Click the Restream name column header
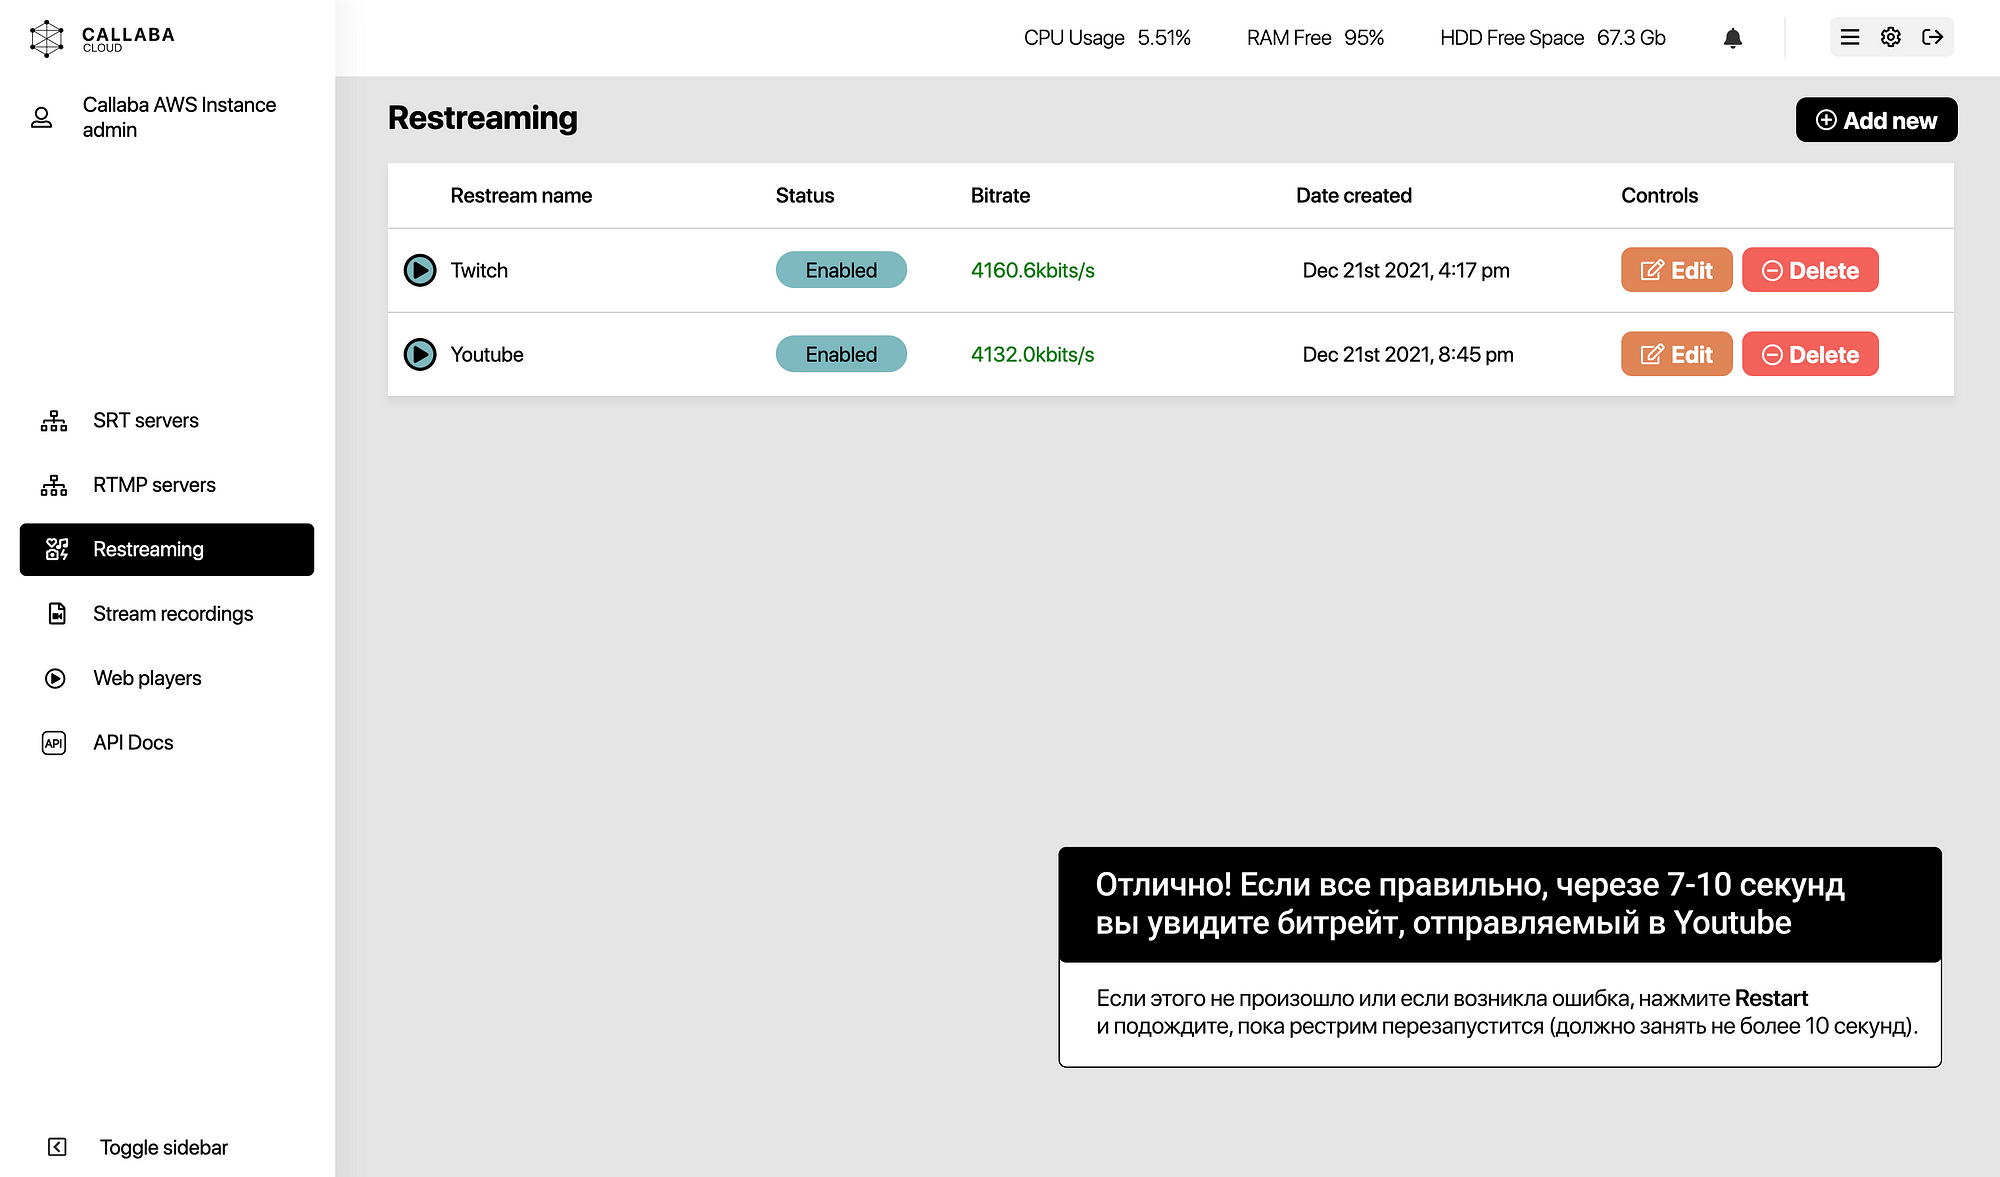Image resolution: width=2000 pixels, height=1177 pixels. tap(521, 195)
